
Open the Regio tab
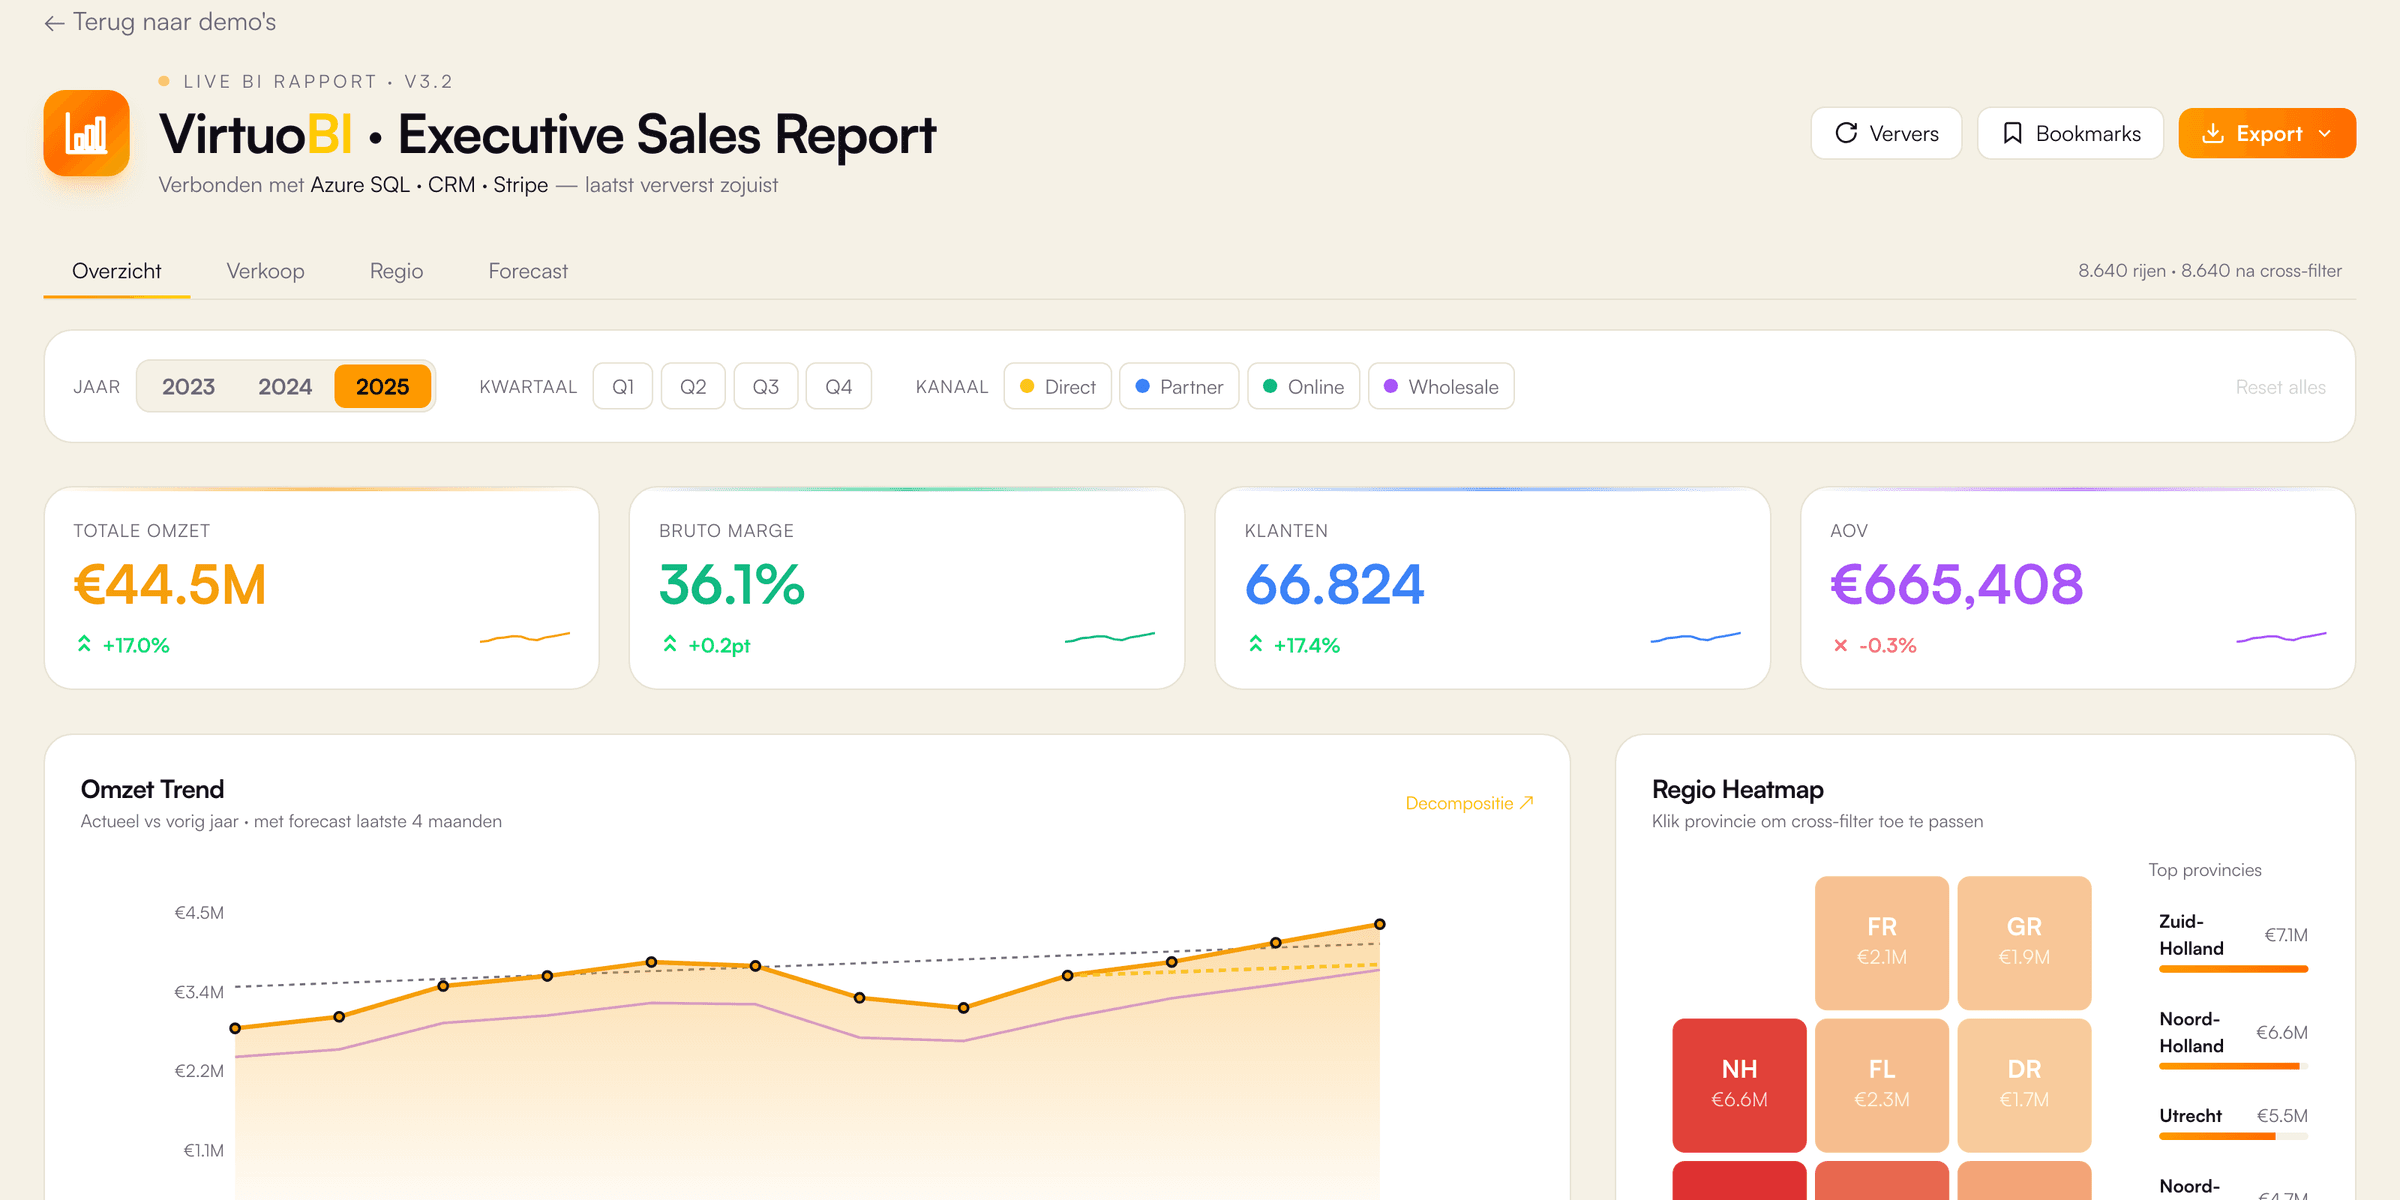[x=396, y=271]
